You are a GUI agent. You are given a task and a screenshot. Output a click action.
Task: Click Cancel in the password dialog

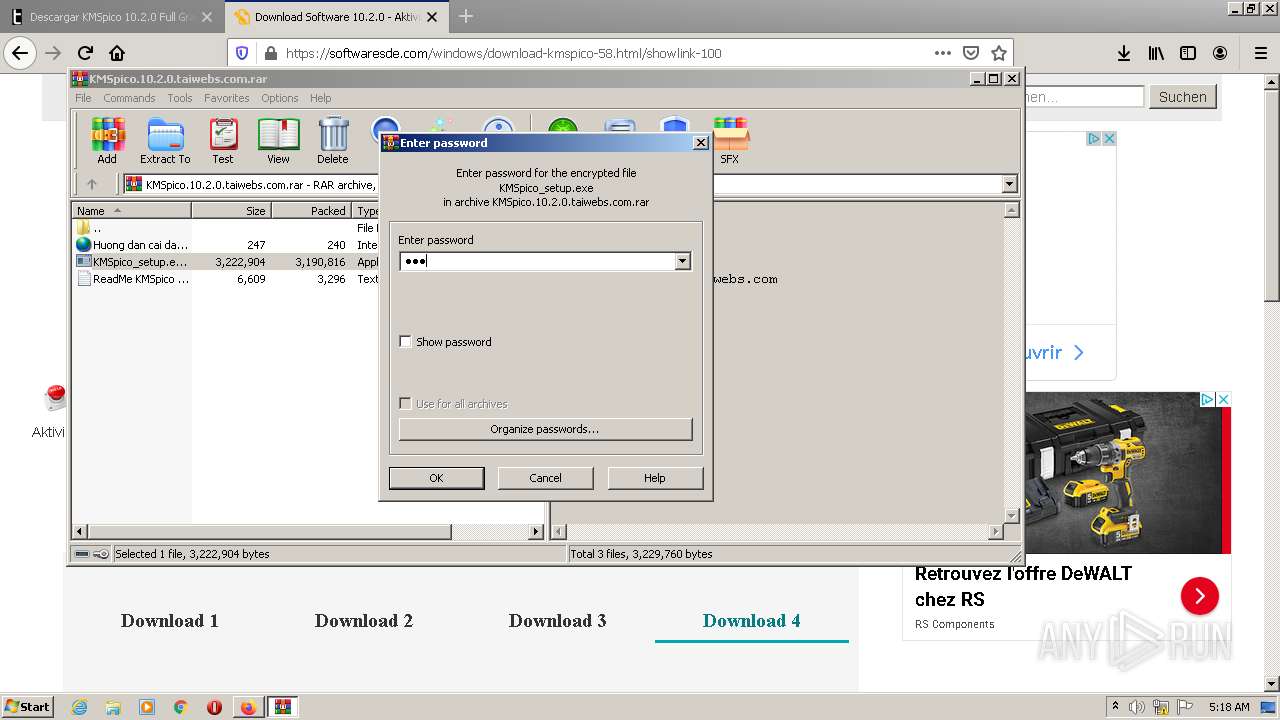click(x=545, y=478)
